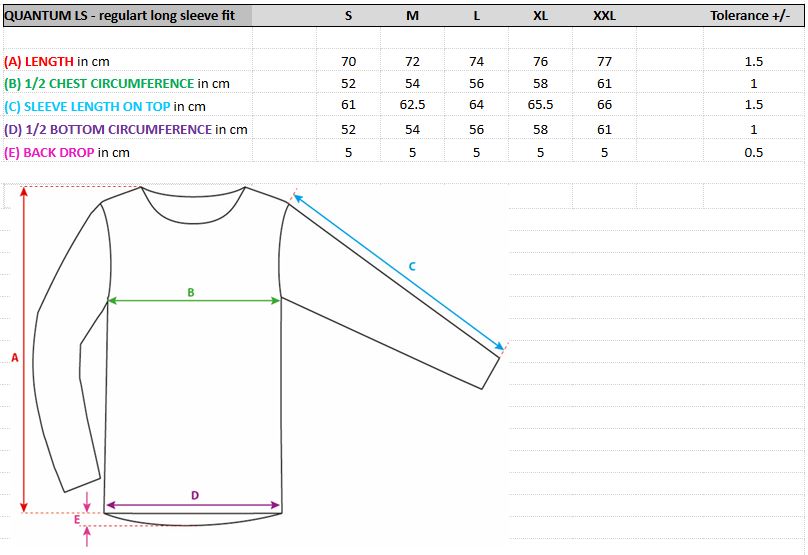
Task: Select the 64 sleeve length cell for L
Action: (x=476, y=105)
